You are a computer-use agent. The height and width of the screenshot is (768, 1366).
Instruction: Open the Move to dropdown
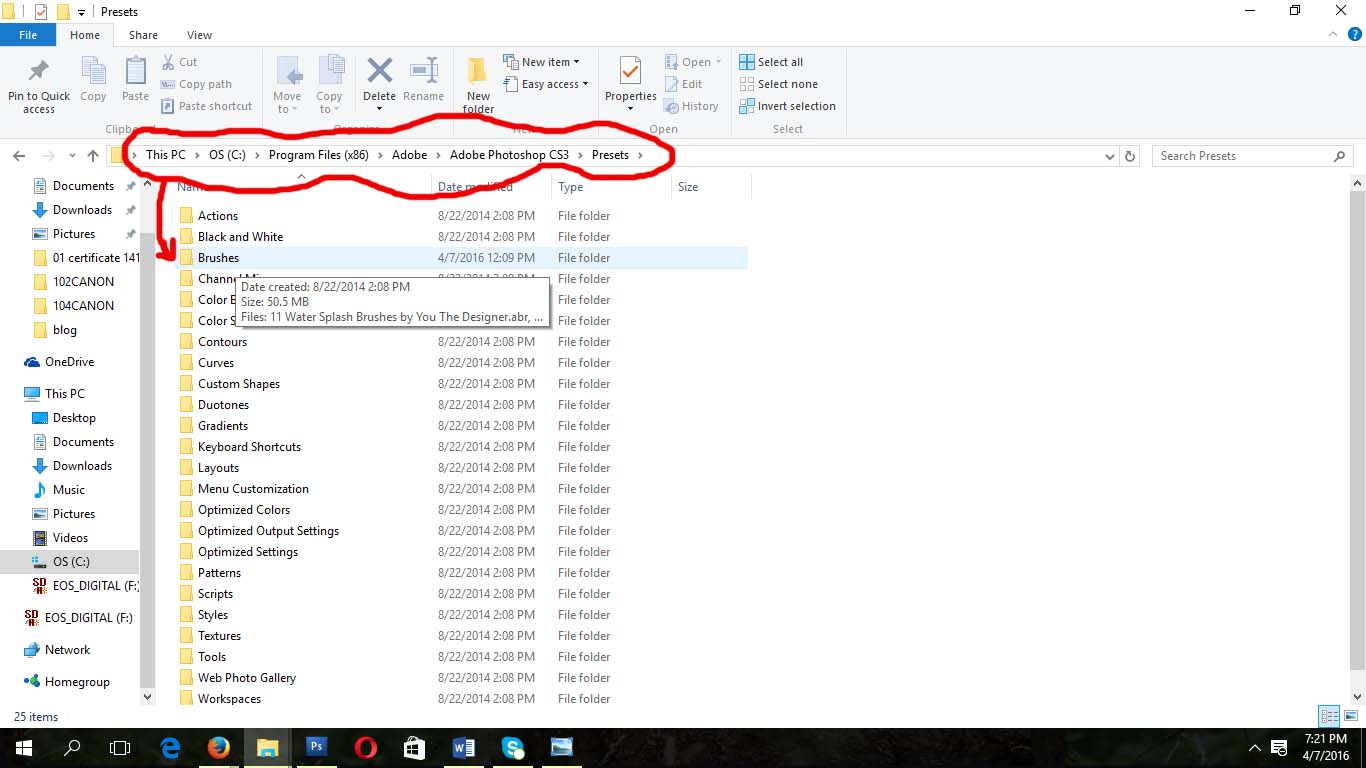point(287,86)
